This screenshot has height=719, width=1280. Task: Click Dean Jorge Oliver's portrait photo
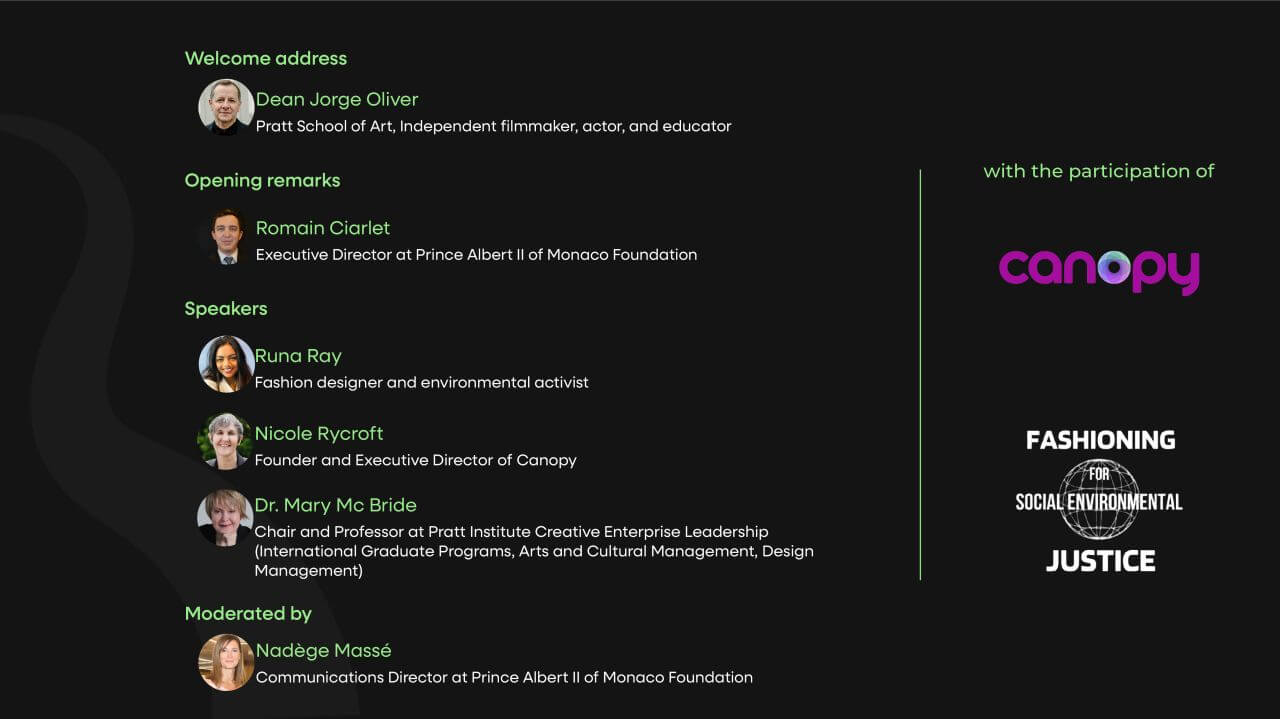(226, 107)
